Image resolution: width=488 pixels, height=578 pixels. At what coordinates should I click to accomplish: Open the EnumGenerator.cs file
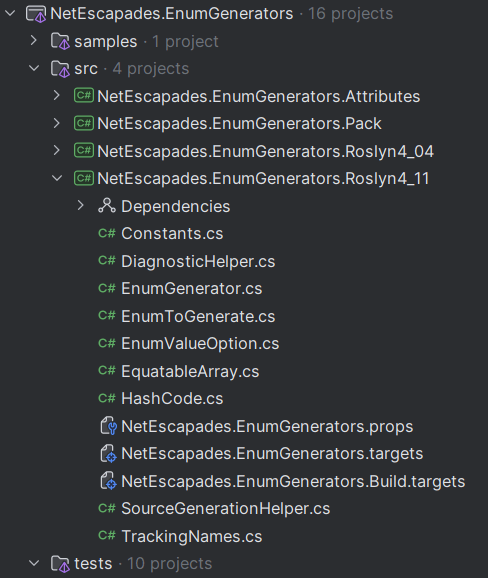[192, 289]
